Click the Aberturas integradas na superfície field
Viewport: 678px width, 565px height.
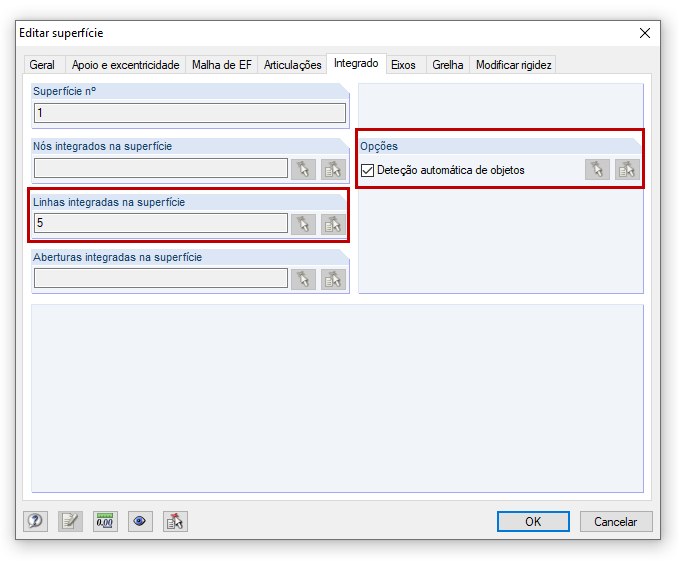pyautogui.click(x=161, y=278)
